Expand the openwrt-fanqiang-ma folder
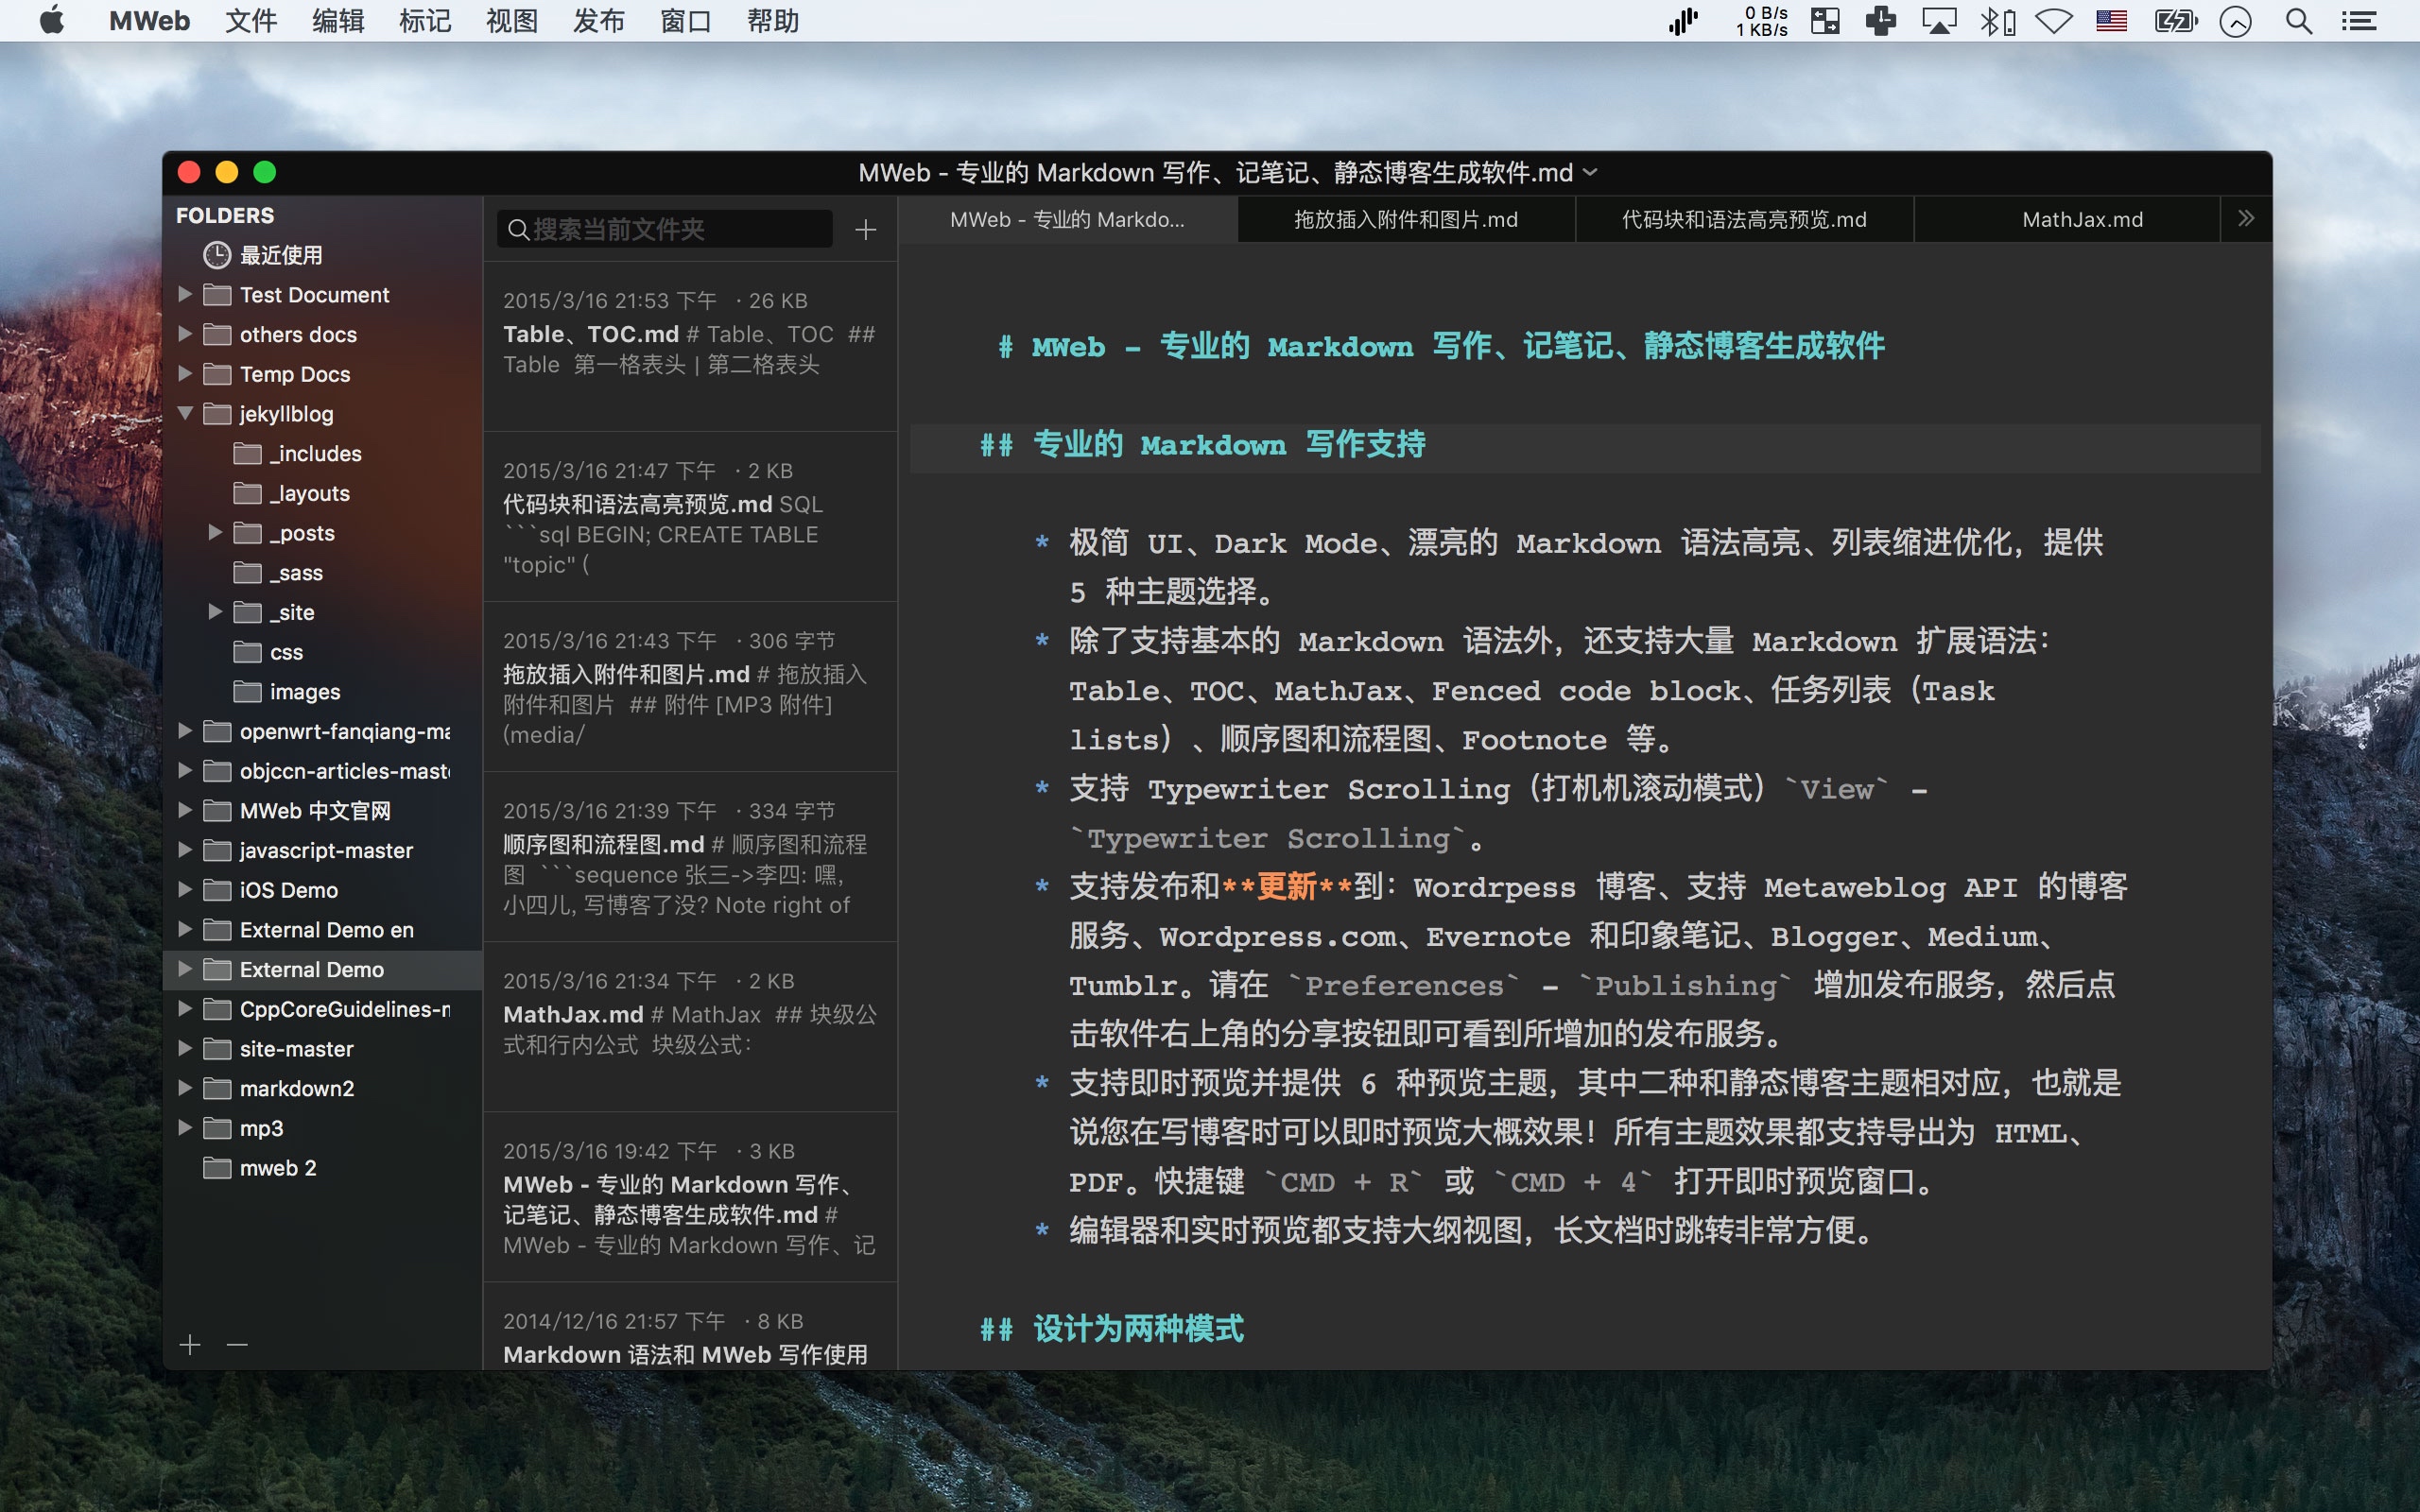Screen dimensions: 2420x1512 click(188, 731)
